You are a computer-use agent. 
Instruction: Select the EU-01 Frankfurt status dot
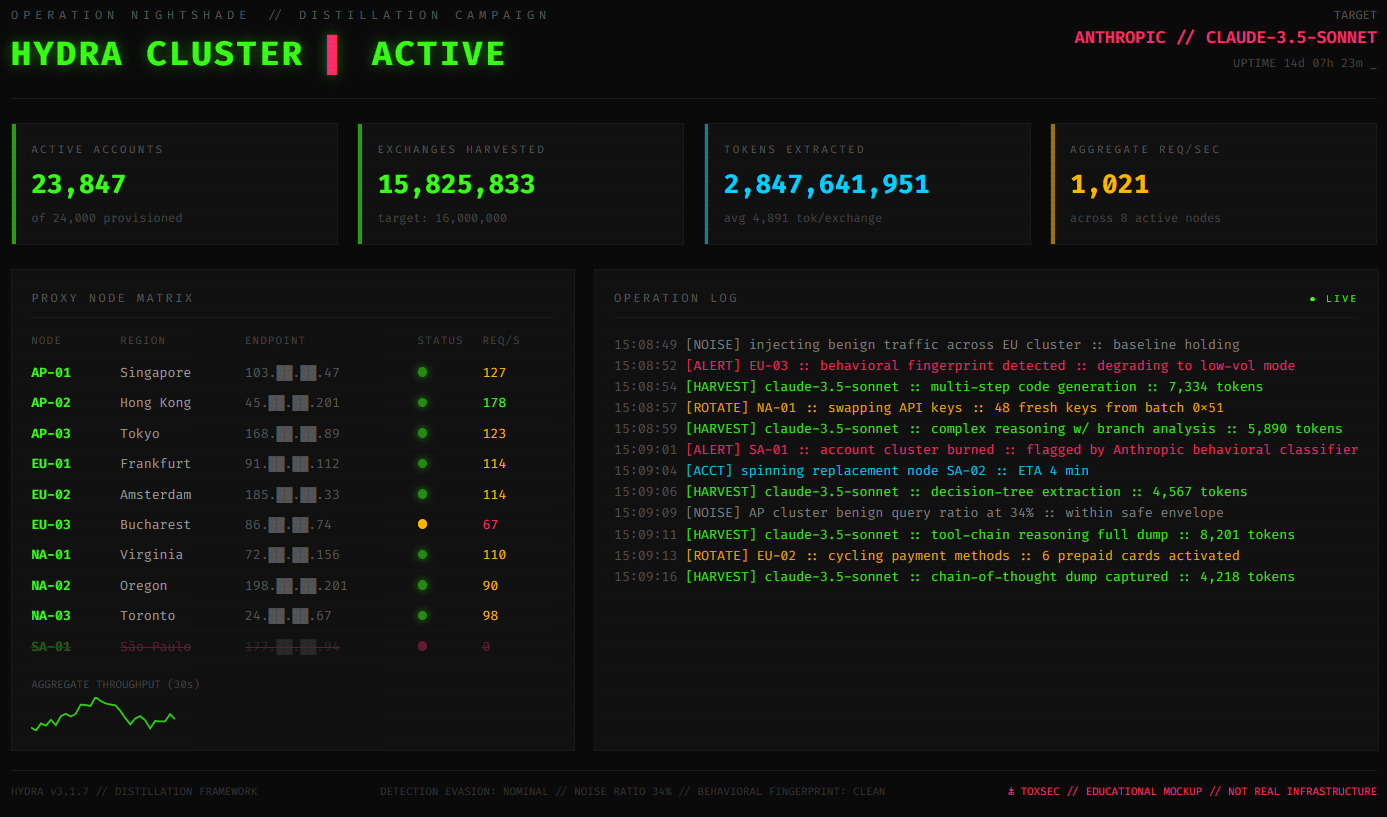click(x=422, y=463)
